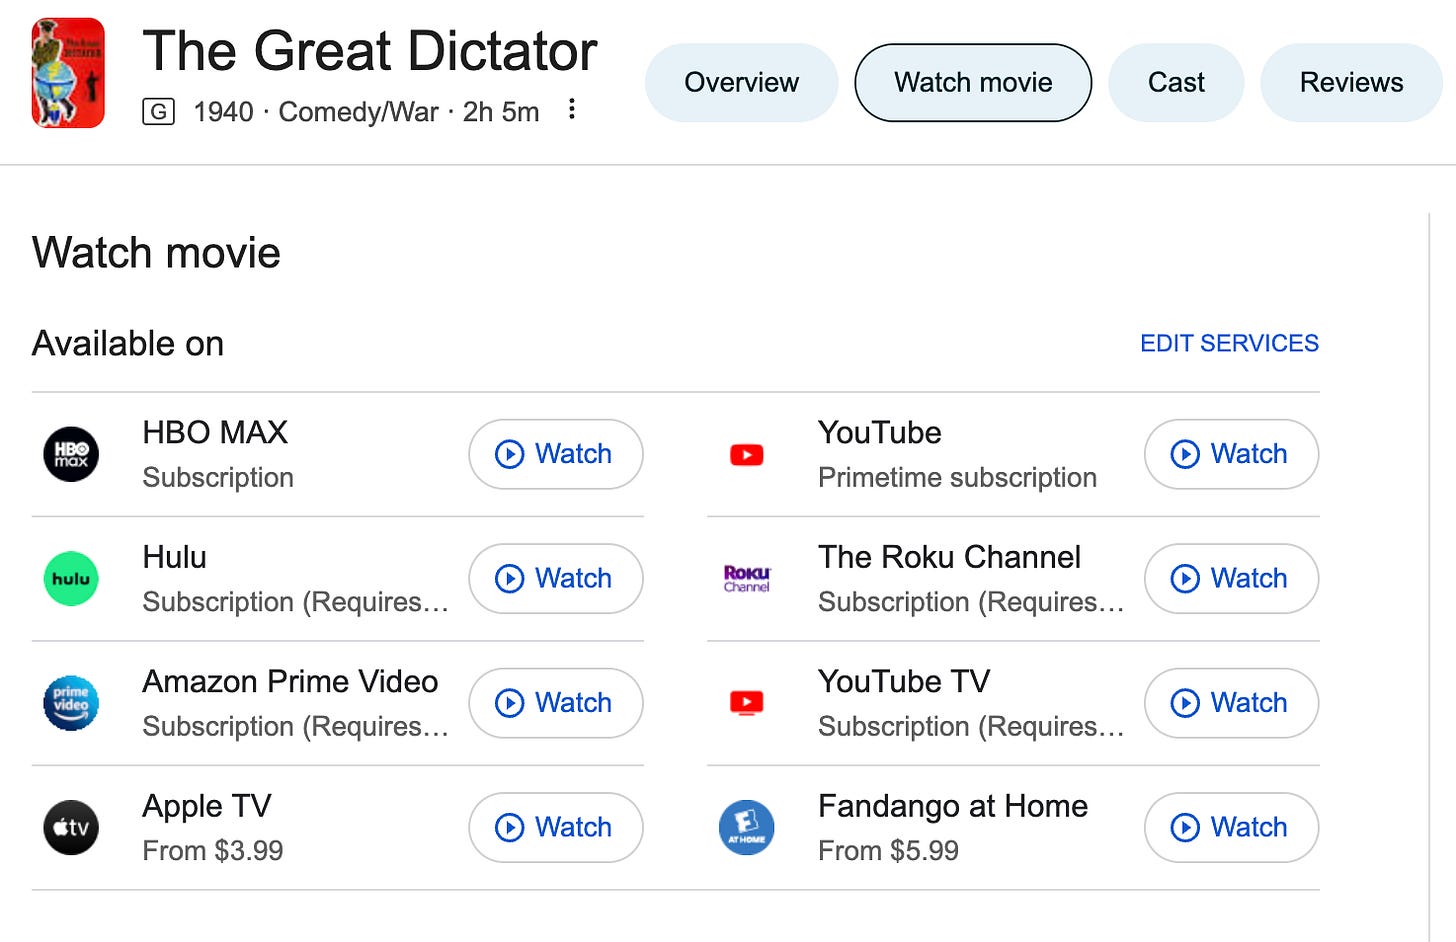Select the HBO MAX service name
This screenshot has height=942, width=1456.
click(x=215, y=432)
